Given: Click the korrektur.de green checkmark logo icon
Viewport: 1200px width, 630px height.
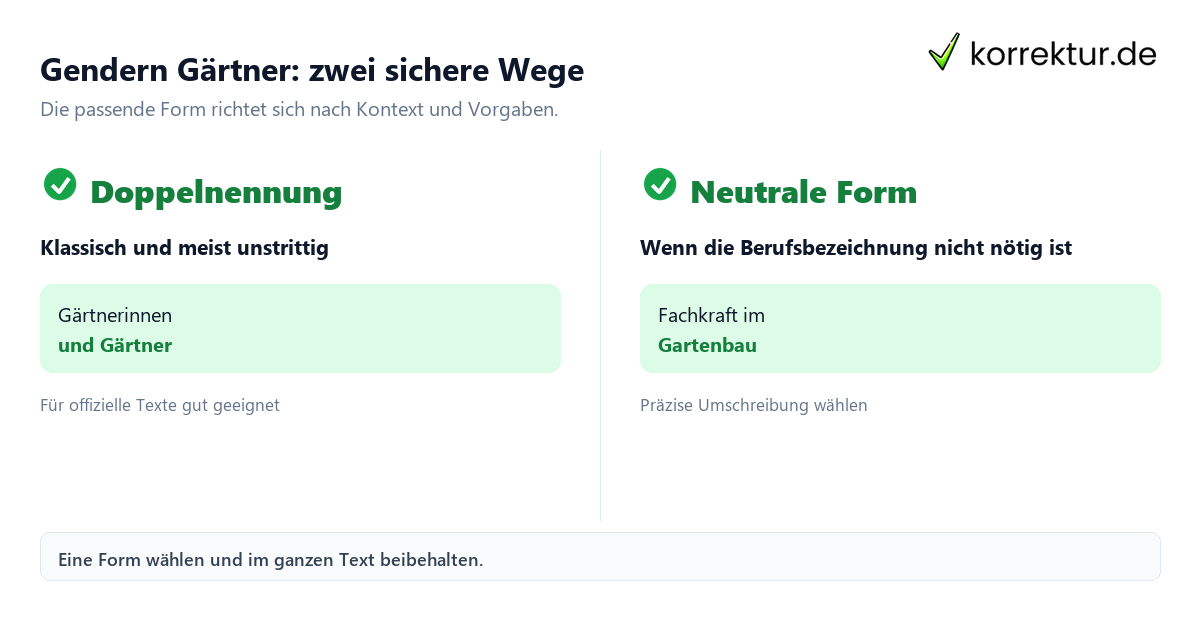Looking at the screenshot, I should tap(944, 51).
